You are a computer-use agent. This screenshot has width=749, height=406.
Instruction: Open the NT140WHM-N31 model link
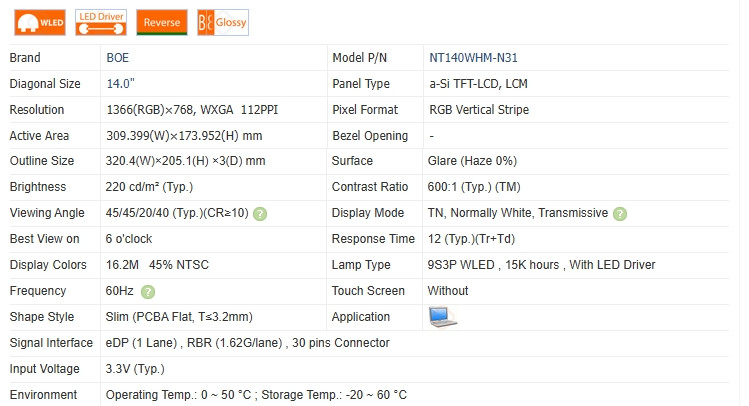coord(473,58)
